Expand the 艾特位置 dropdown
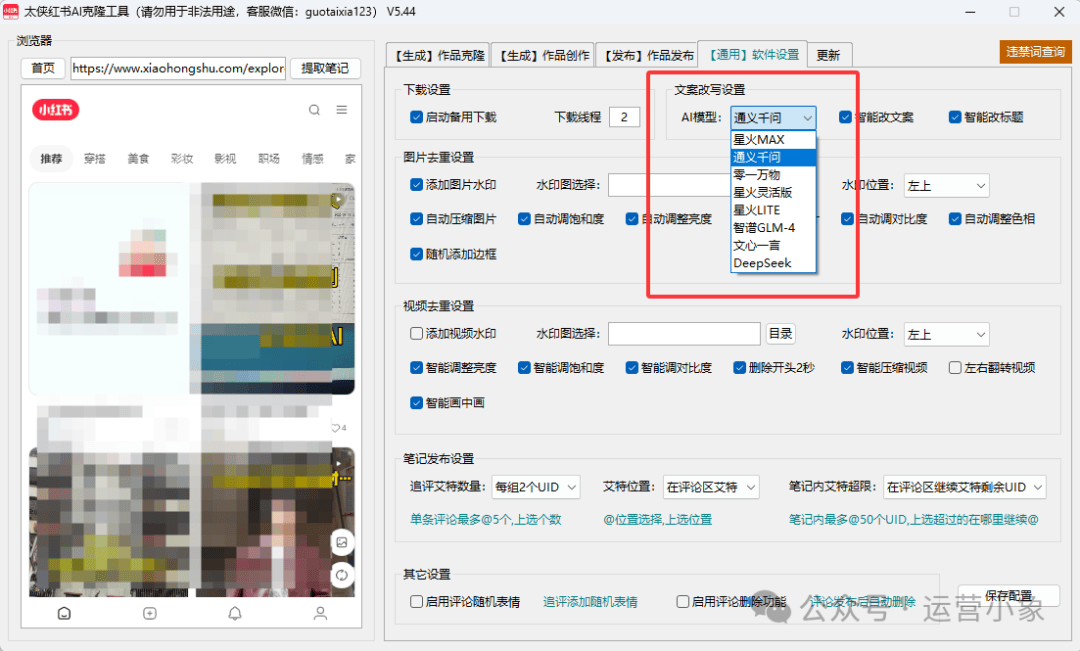1080x651 pixels. (711, 487)
